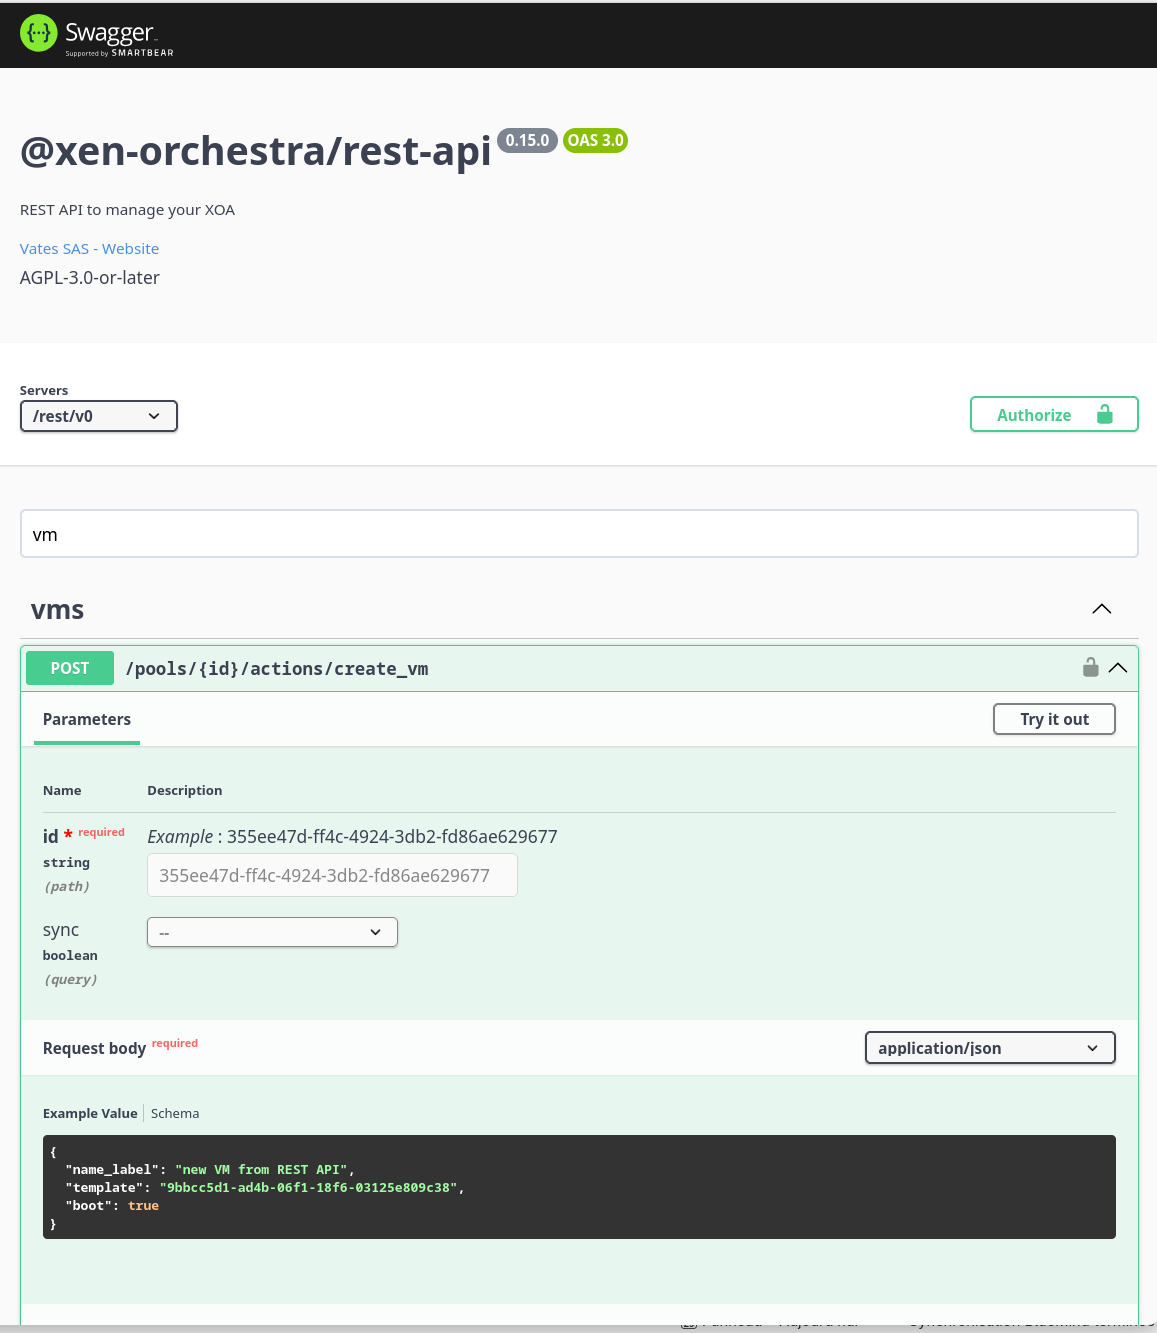Click the JSON request body example block

pos(578,1187)
